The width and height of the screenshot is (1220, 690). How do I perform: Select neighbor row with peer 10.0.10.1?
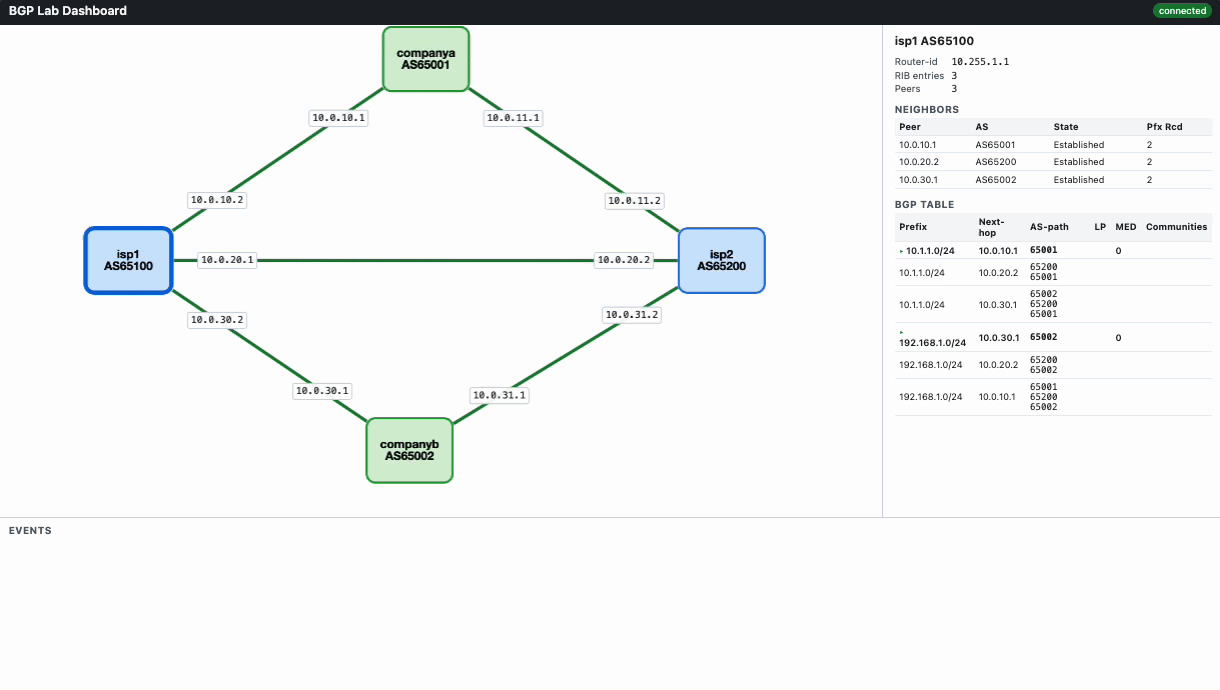click(1053, 144)
